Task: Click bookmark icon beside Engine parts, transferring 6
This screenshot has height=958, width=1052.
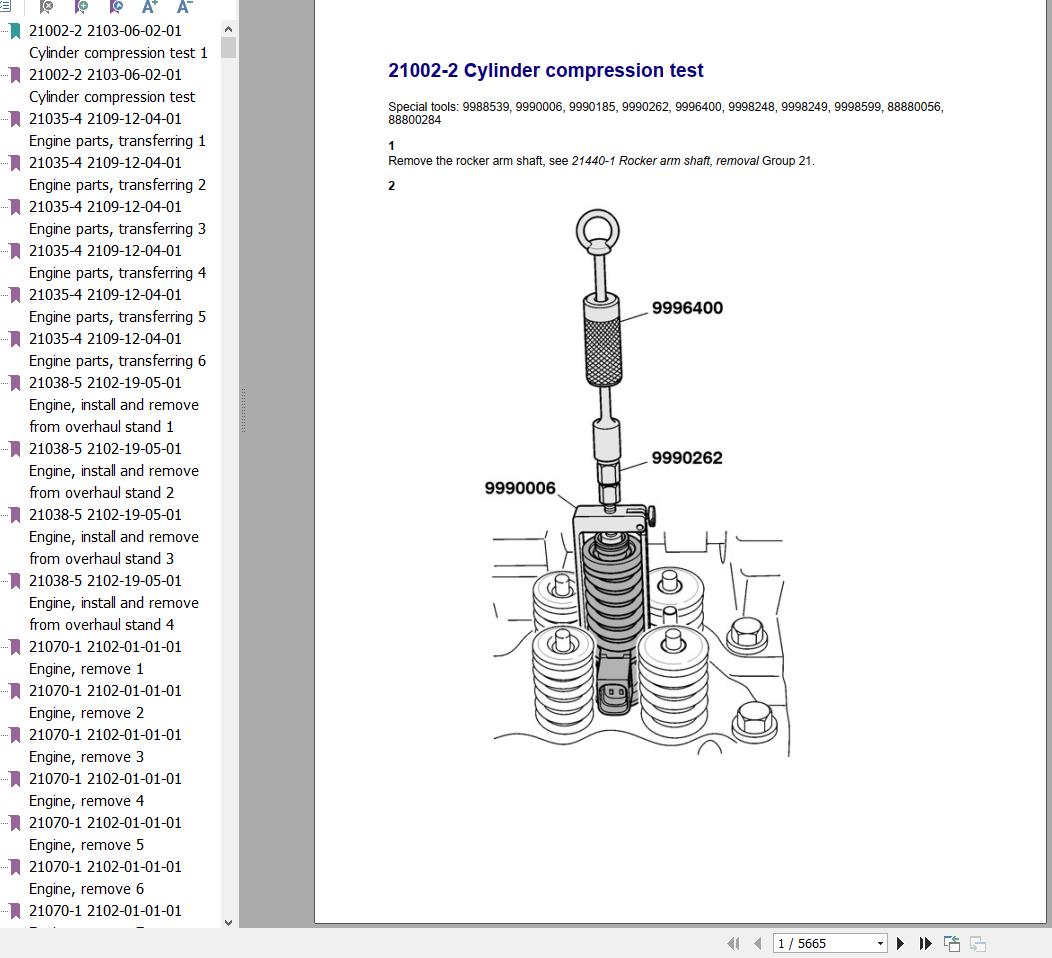Action: [15, 339]
